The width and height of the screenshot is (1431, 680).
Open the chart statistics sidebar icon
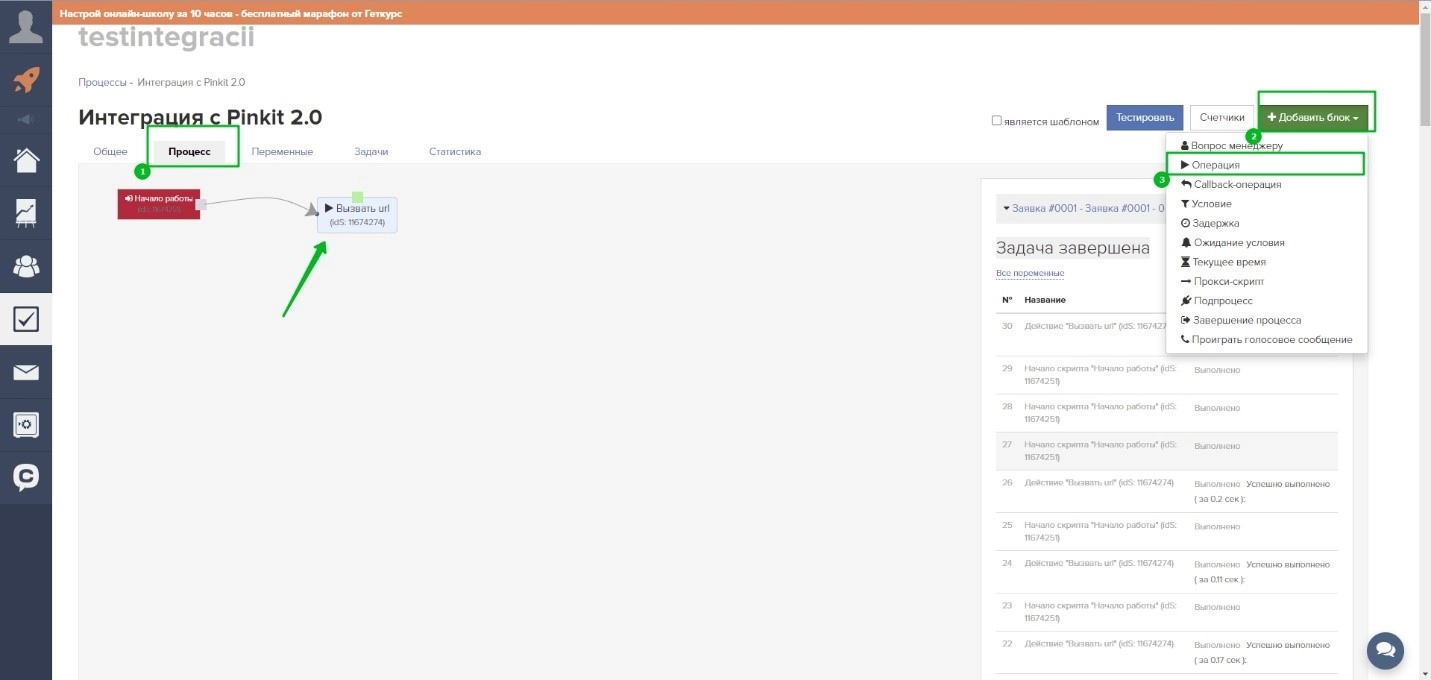click(26, 212)
